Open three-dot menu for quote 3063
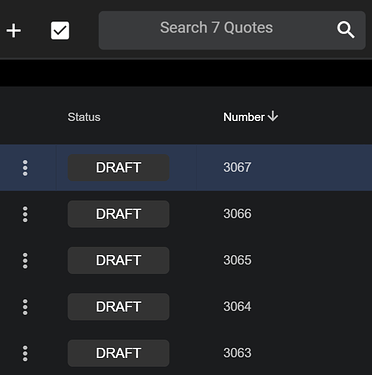This screenshot has width=372, height=375. pyautogui.click(x=25, y=353)
